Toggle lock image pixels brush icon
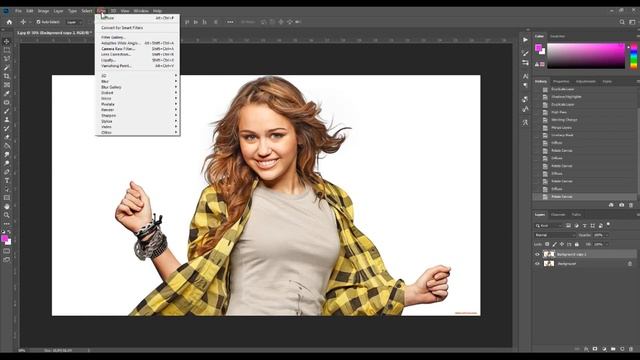Viewport: 640px width, 360px height. pos(555,244)
